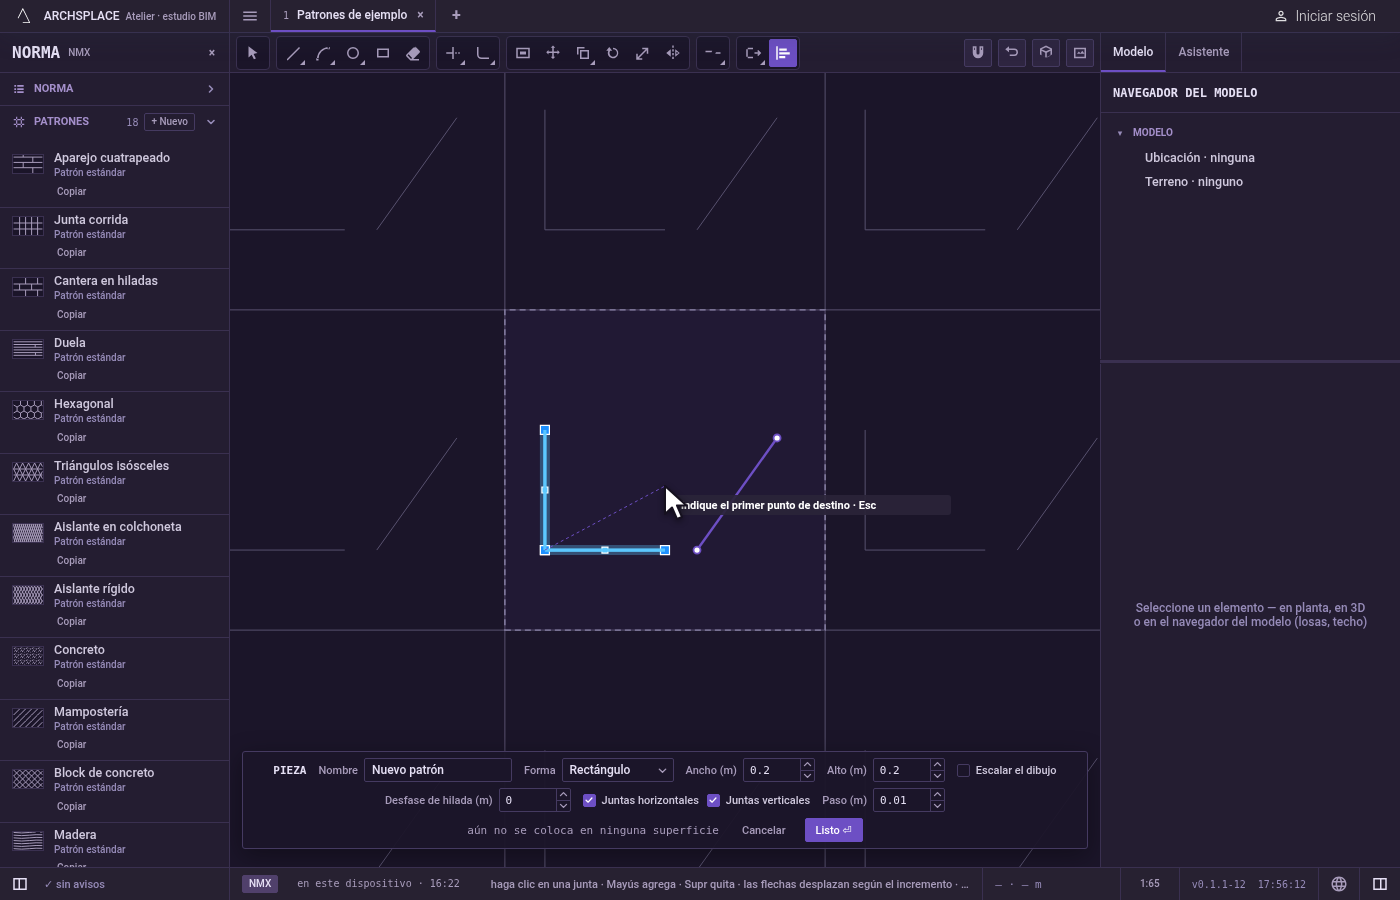
Task: Open the Forma Rectángulo dropdown
Action: coord(618,770)
